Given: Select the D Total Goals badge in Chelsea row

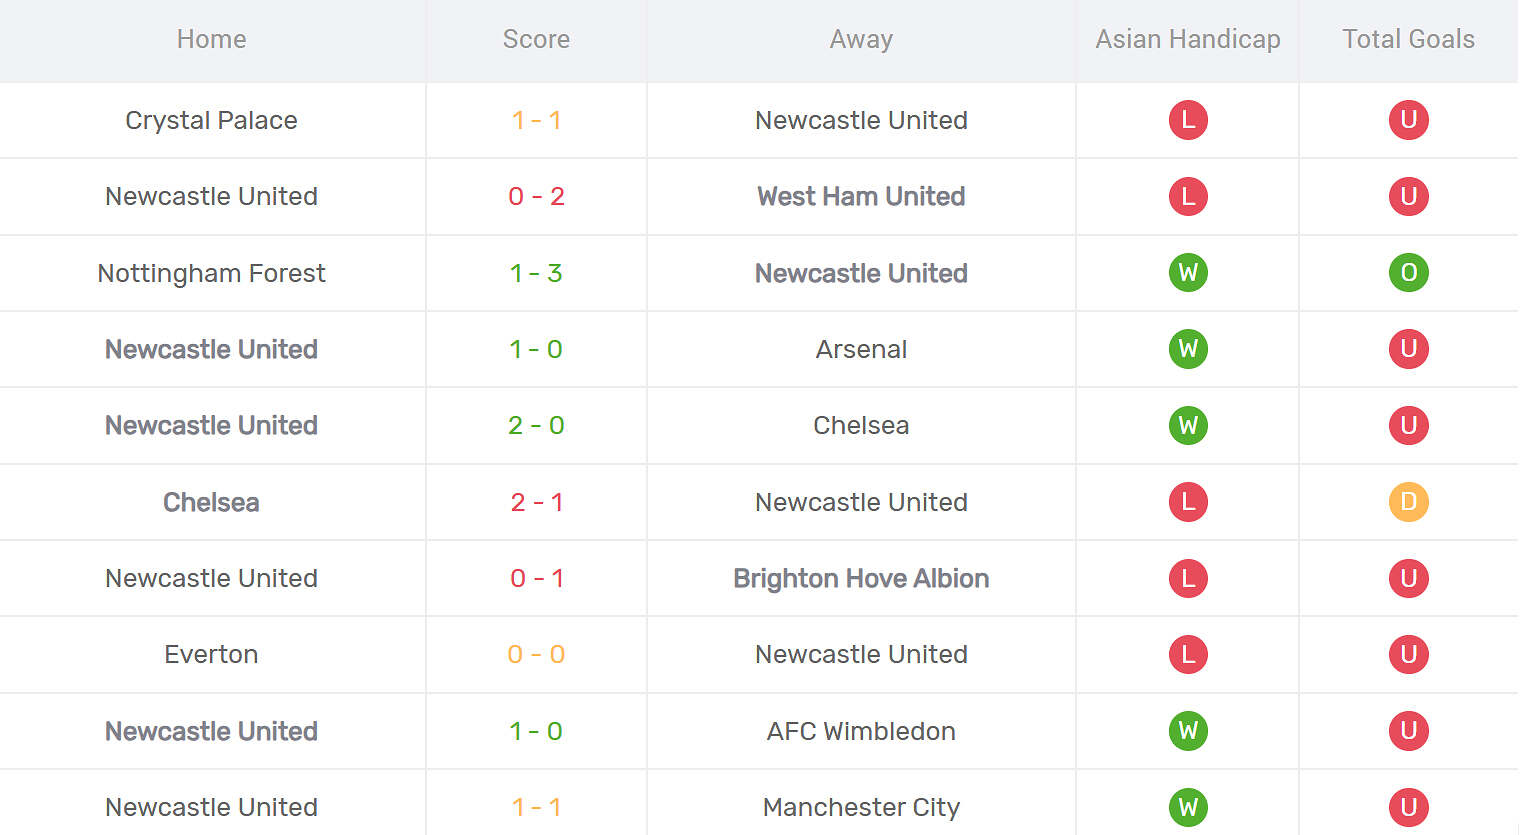Looking at the screenshot, I should point(1409,502).
